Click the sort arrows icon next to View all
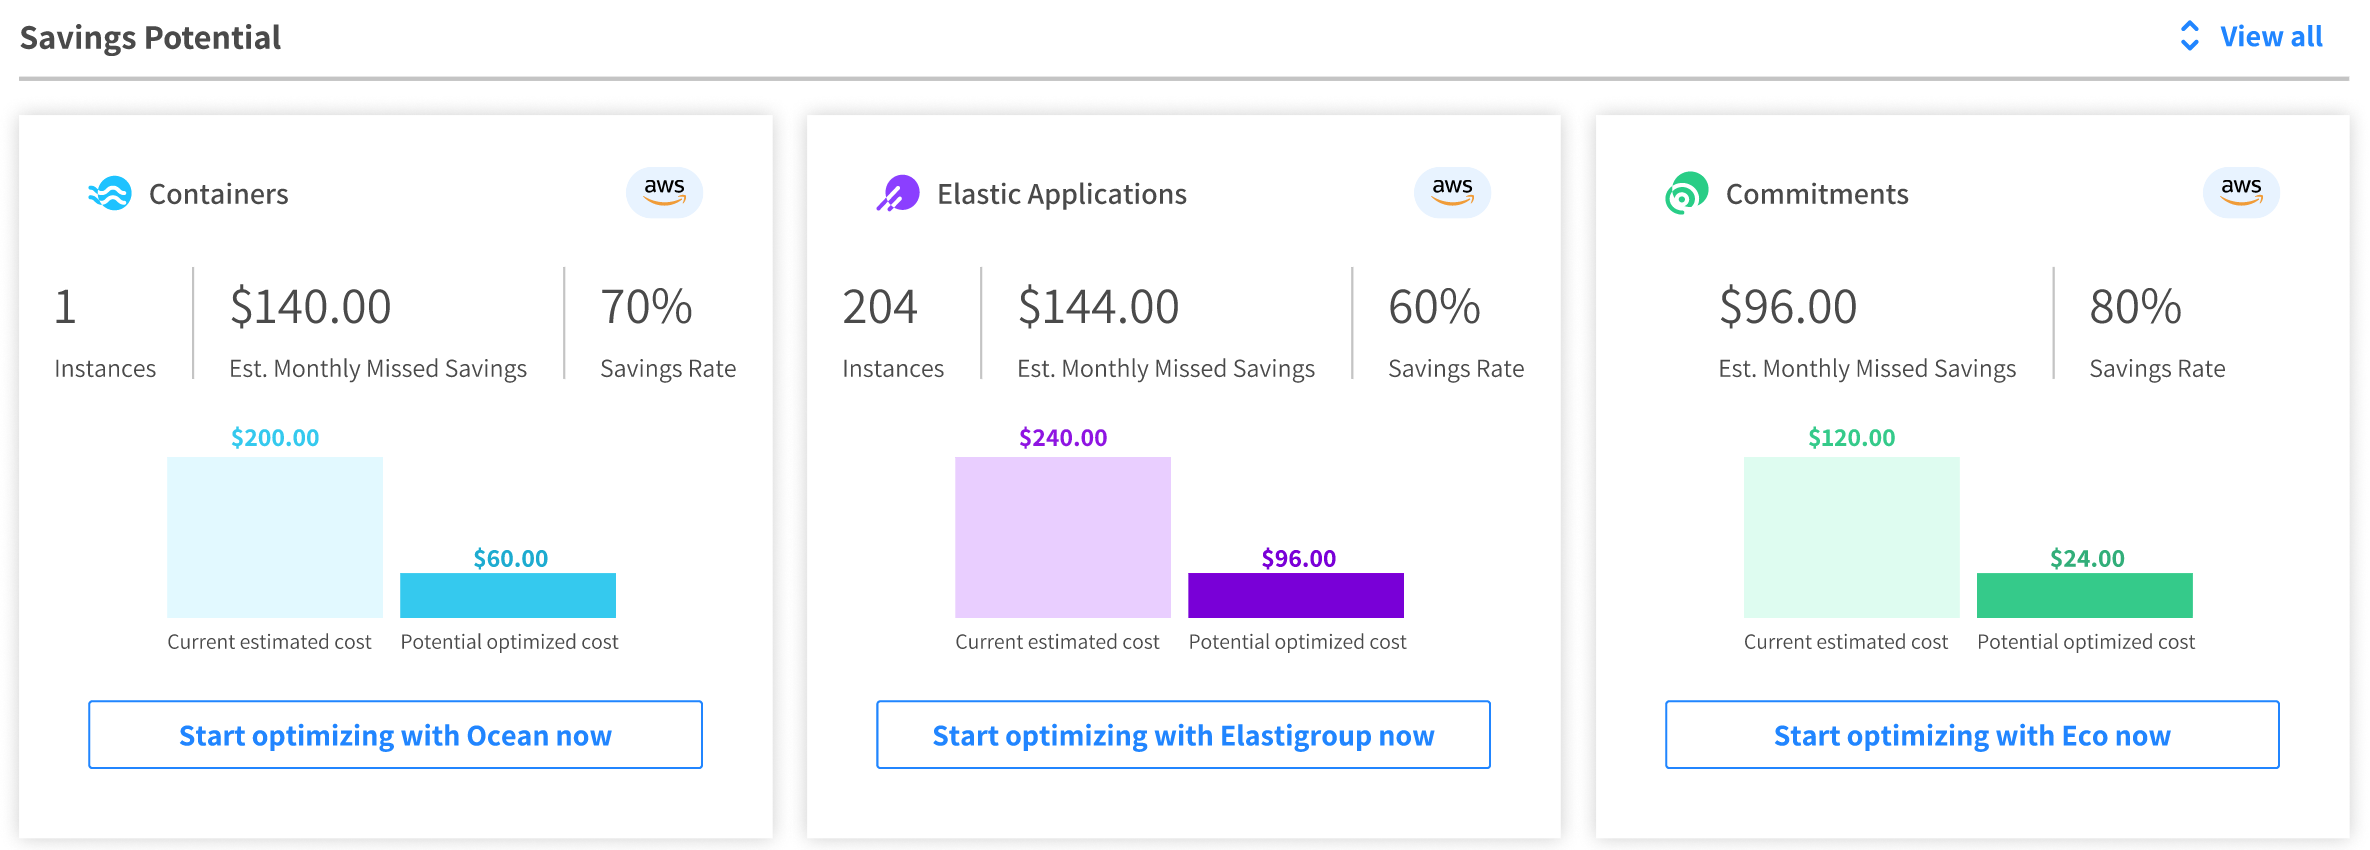 point(2189,36)
